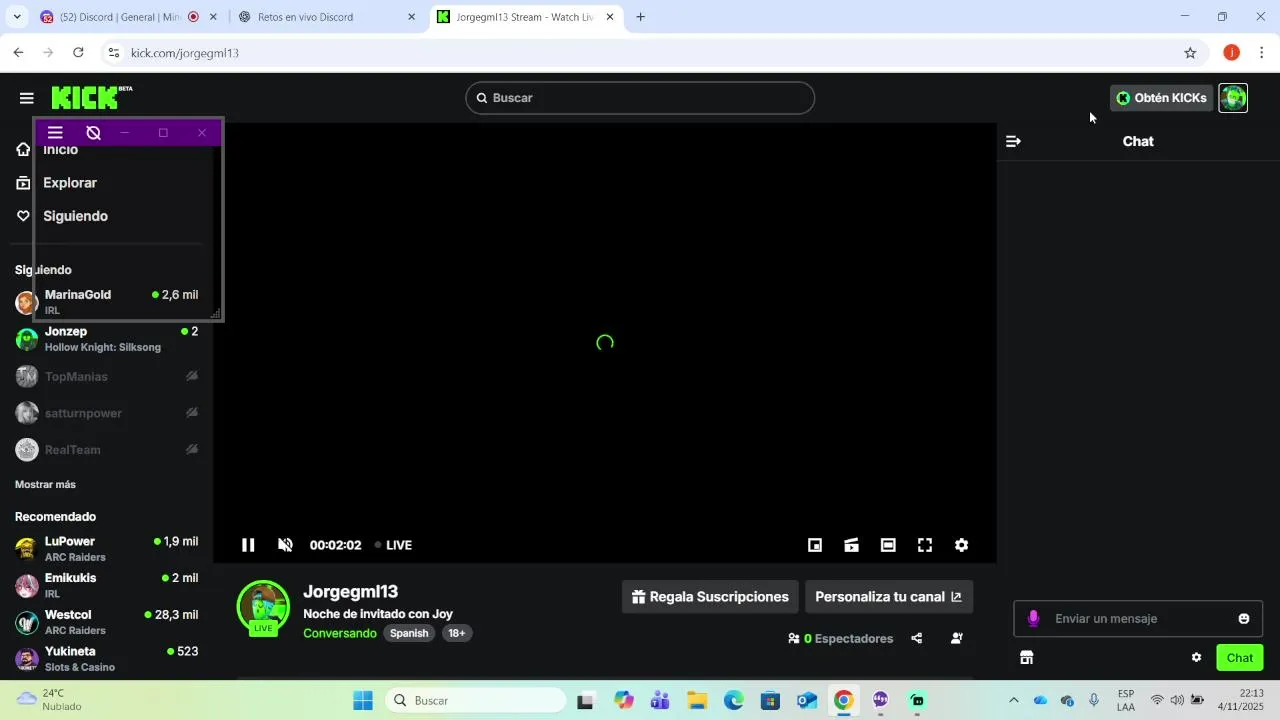Enter fullscreen video mode
The image size is (1280, 720).
(x=925, y=545)
